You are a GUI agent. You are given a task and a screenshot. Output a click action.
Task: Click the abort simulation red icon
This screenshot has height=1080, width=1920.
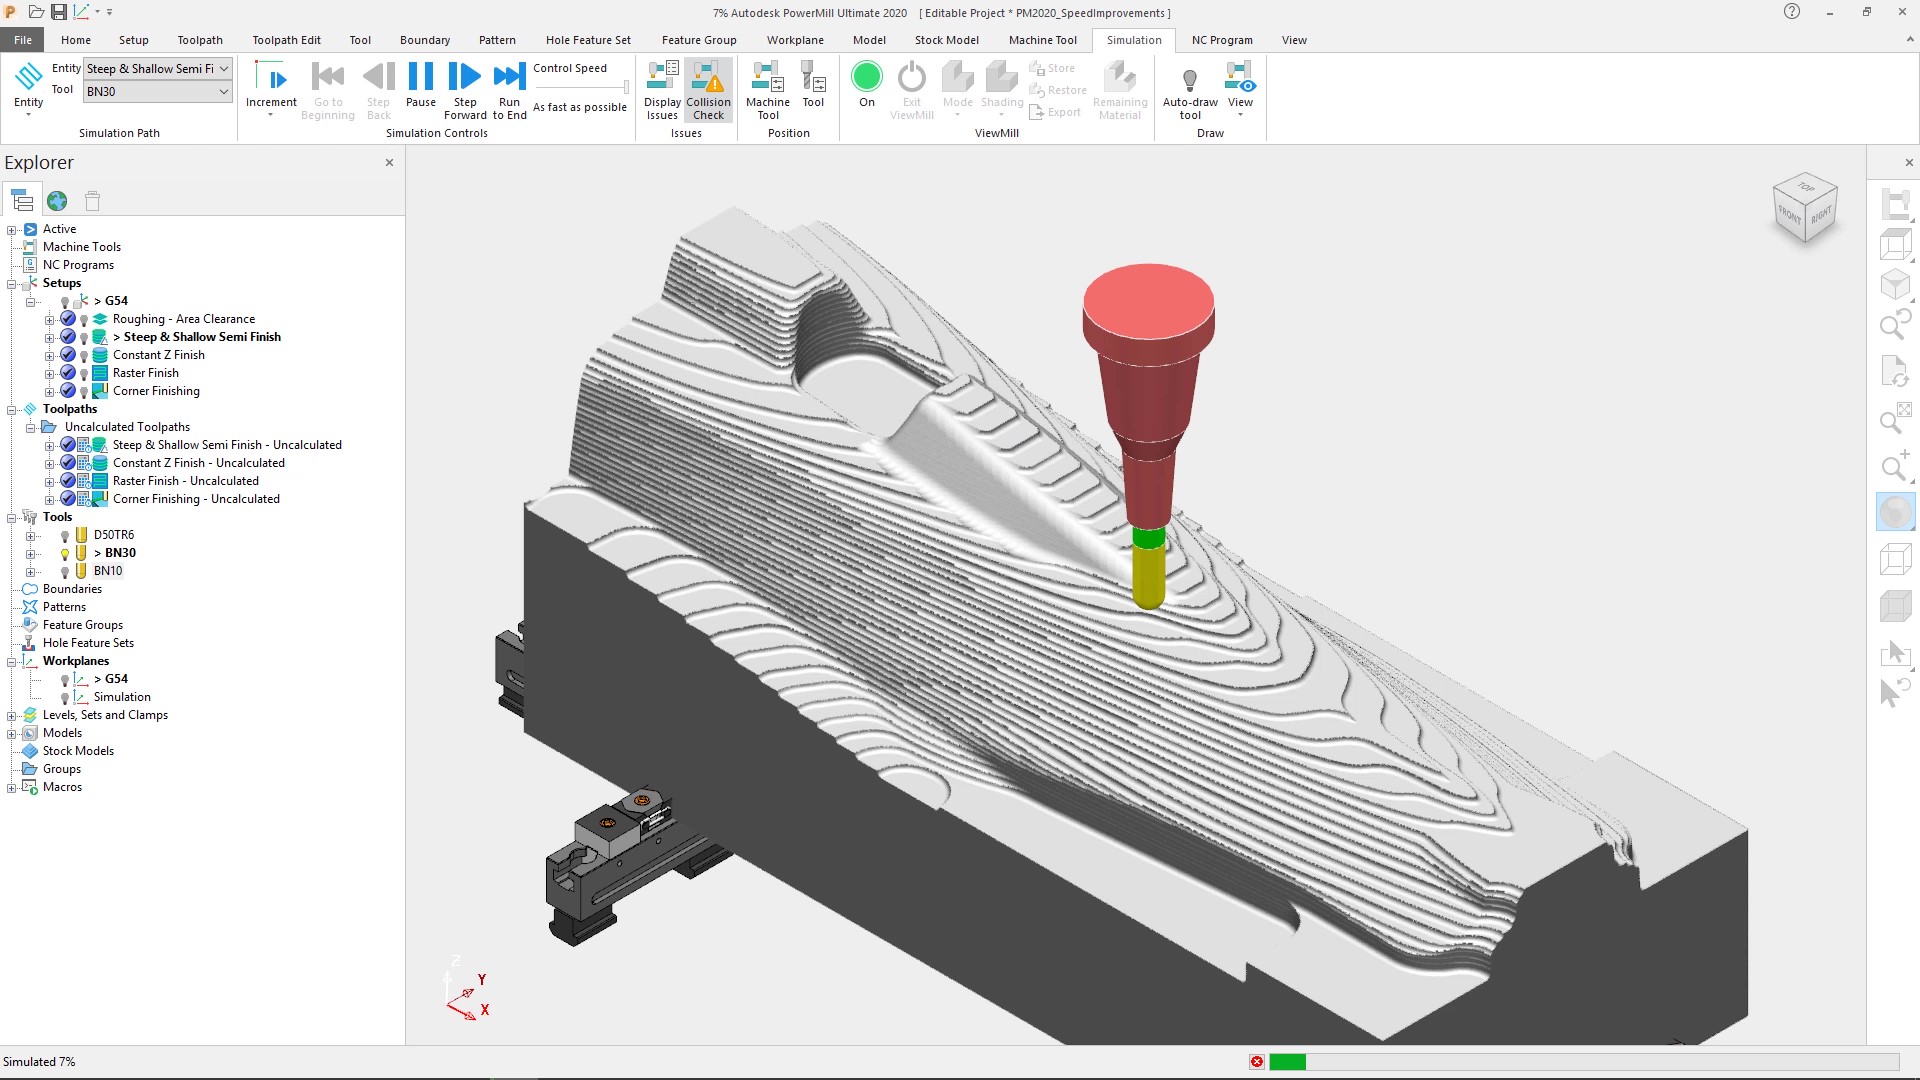tap(1257, 1062)
